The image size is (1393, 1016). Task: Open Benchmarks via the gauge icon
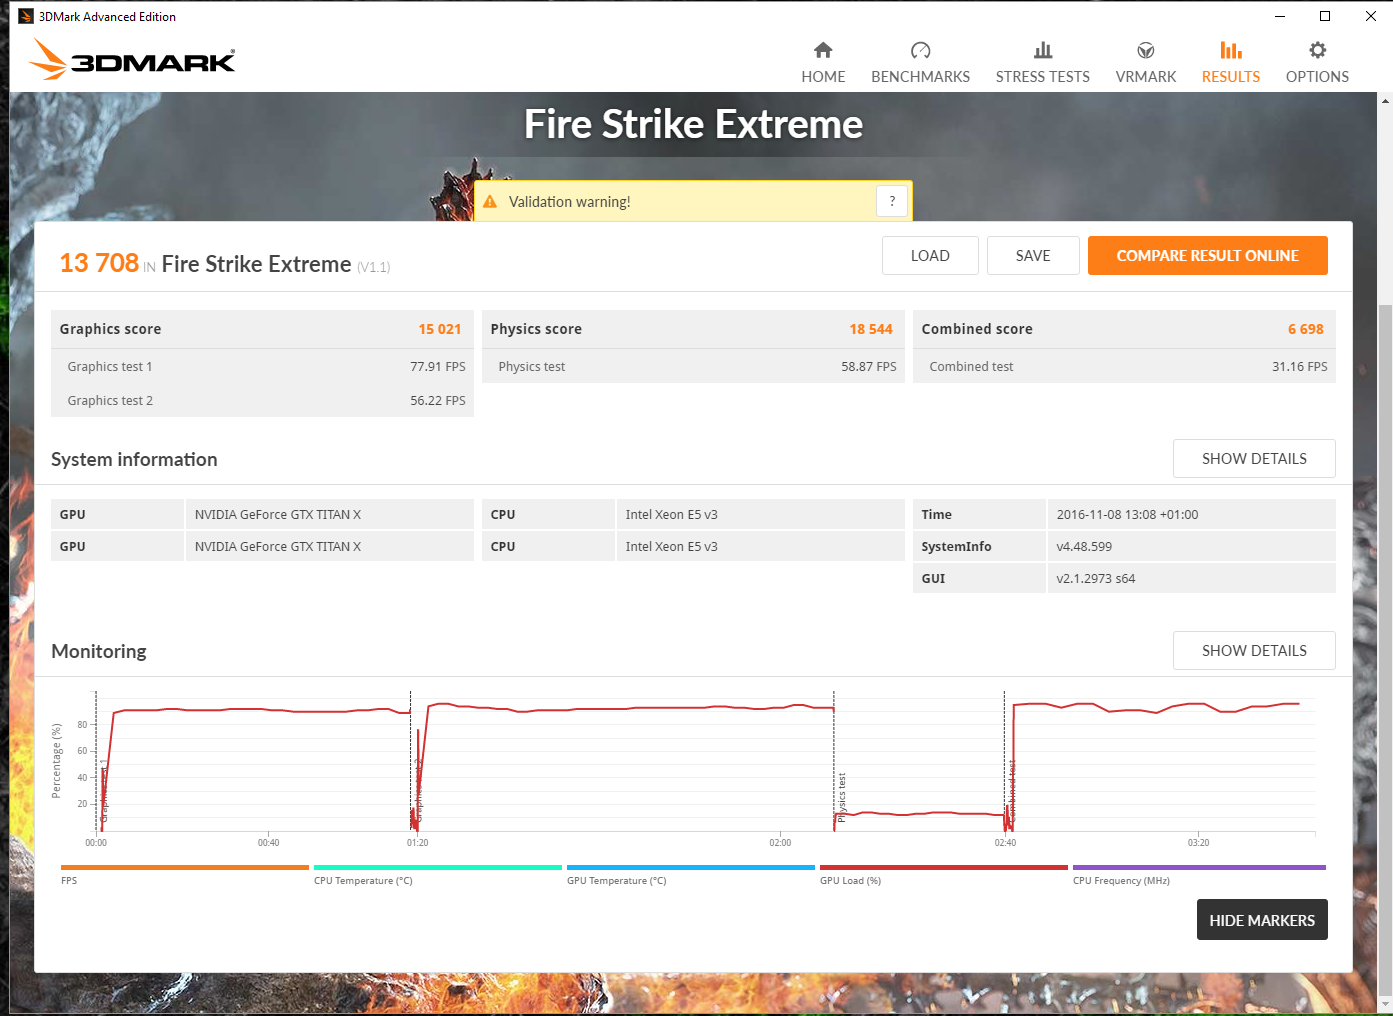click(x=920, y=50)
